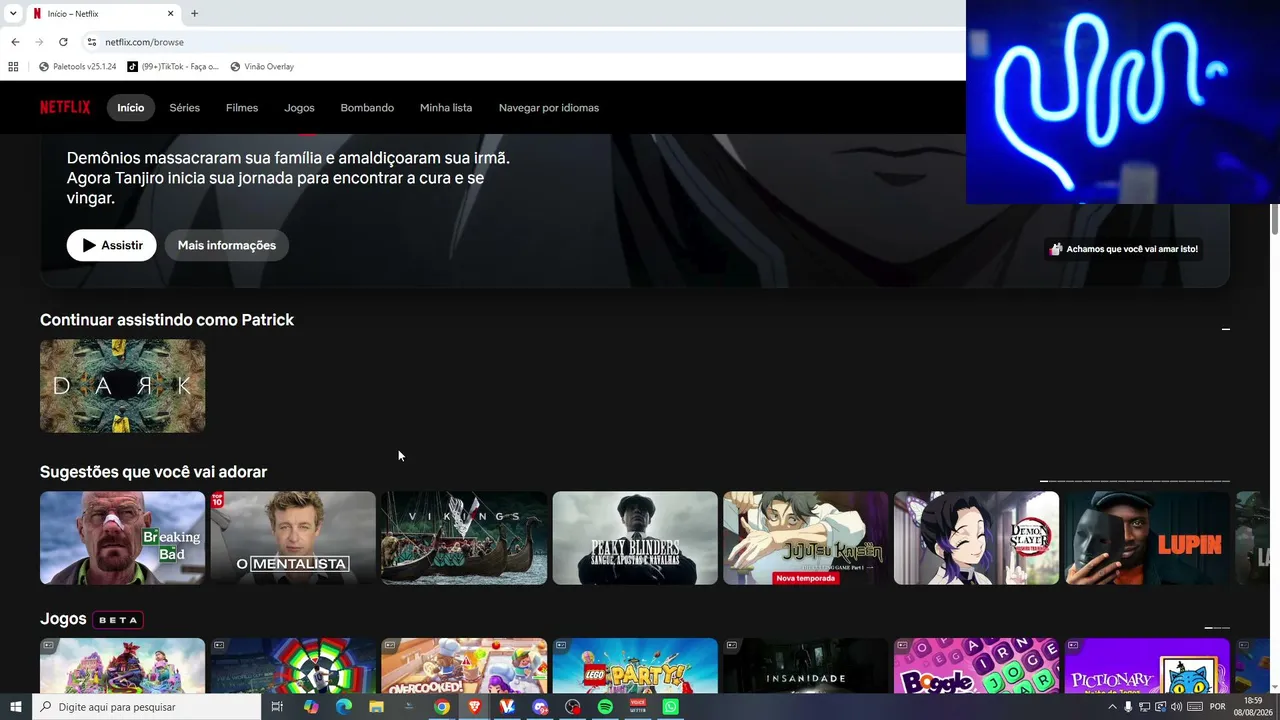Open the Lupin title card
Viewport: 1280px width, 720px height.
(1147, 538)
